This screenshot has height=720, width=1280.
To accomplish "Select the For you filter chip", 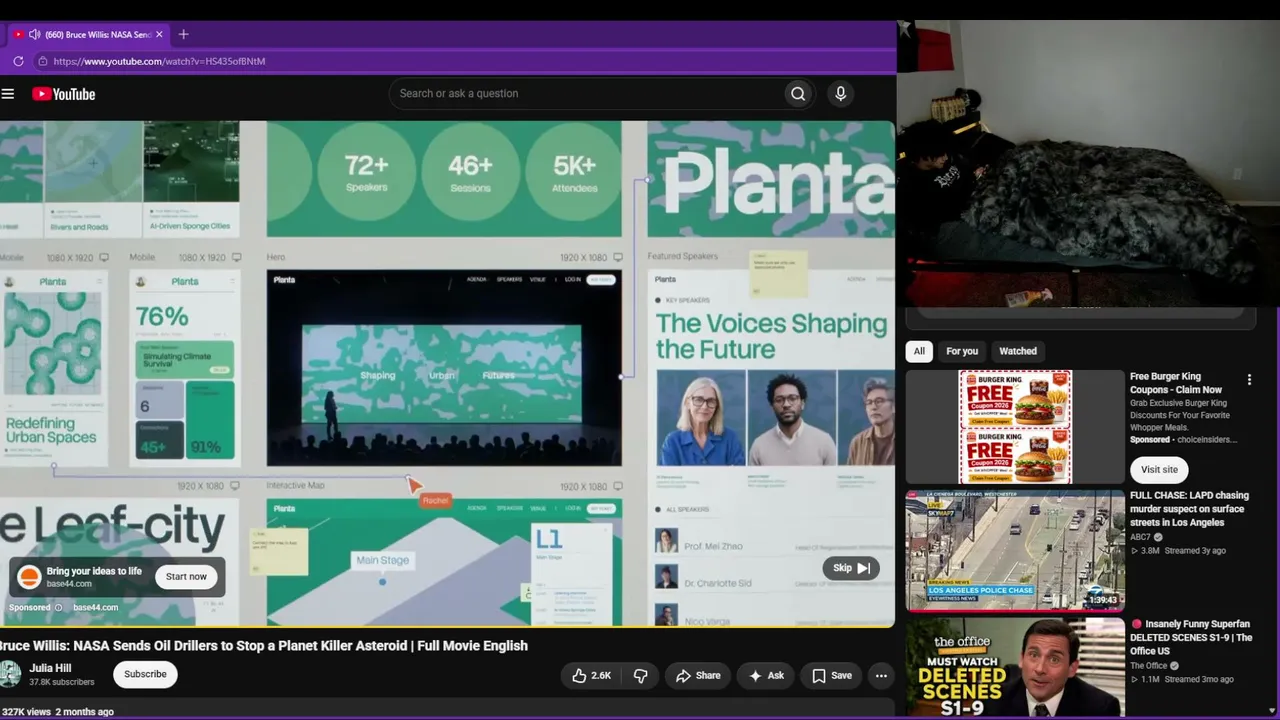I will pos(962,351).
